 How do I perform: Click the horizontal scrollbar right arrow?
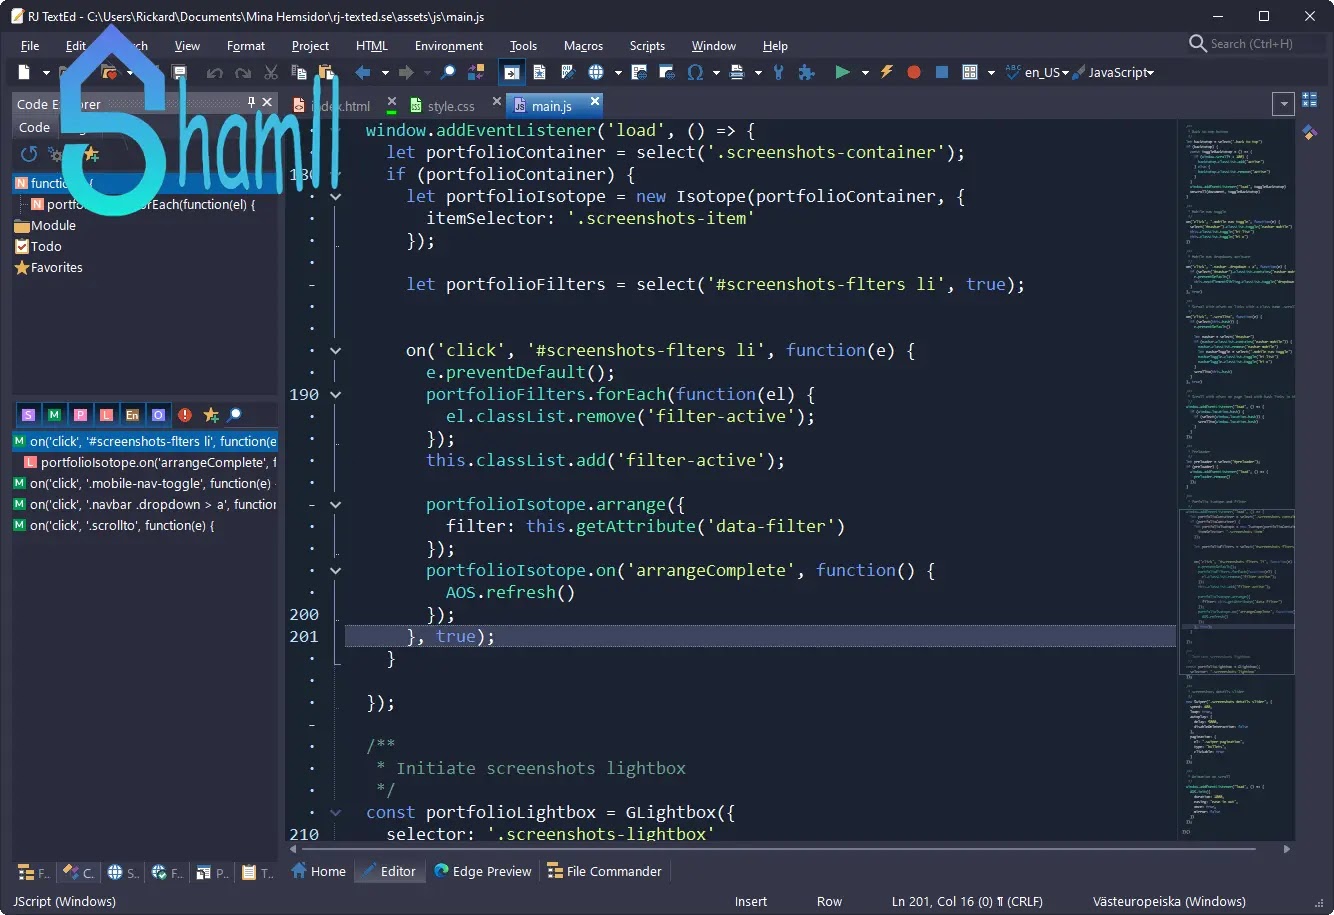[x=1287, y=849]
